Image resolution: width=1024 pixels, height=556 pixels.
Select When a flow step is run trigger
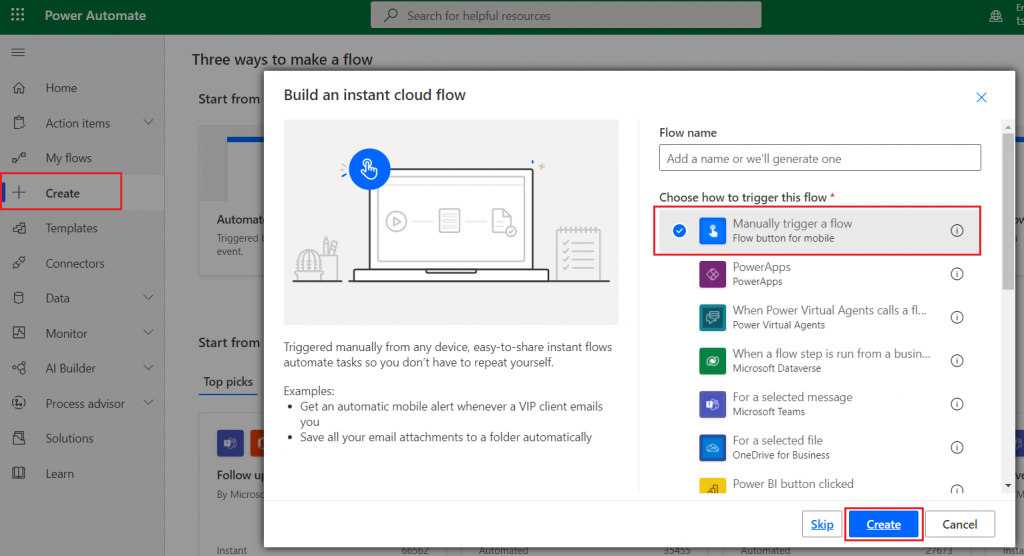pos(819,361)
